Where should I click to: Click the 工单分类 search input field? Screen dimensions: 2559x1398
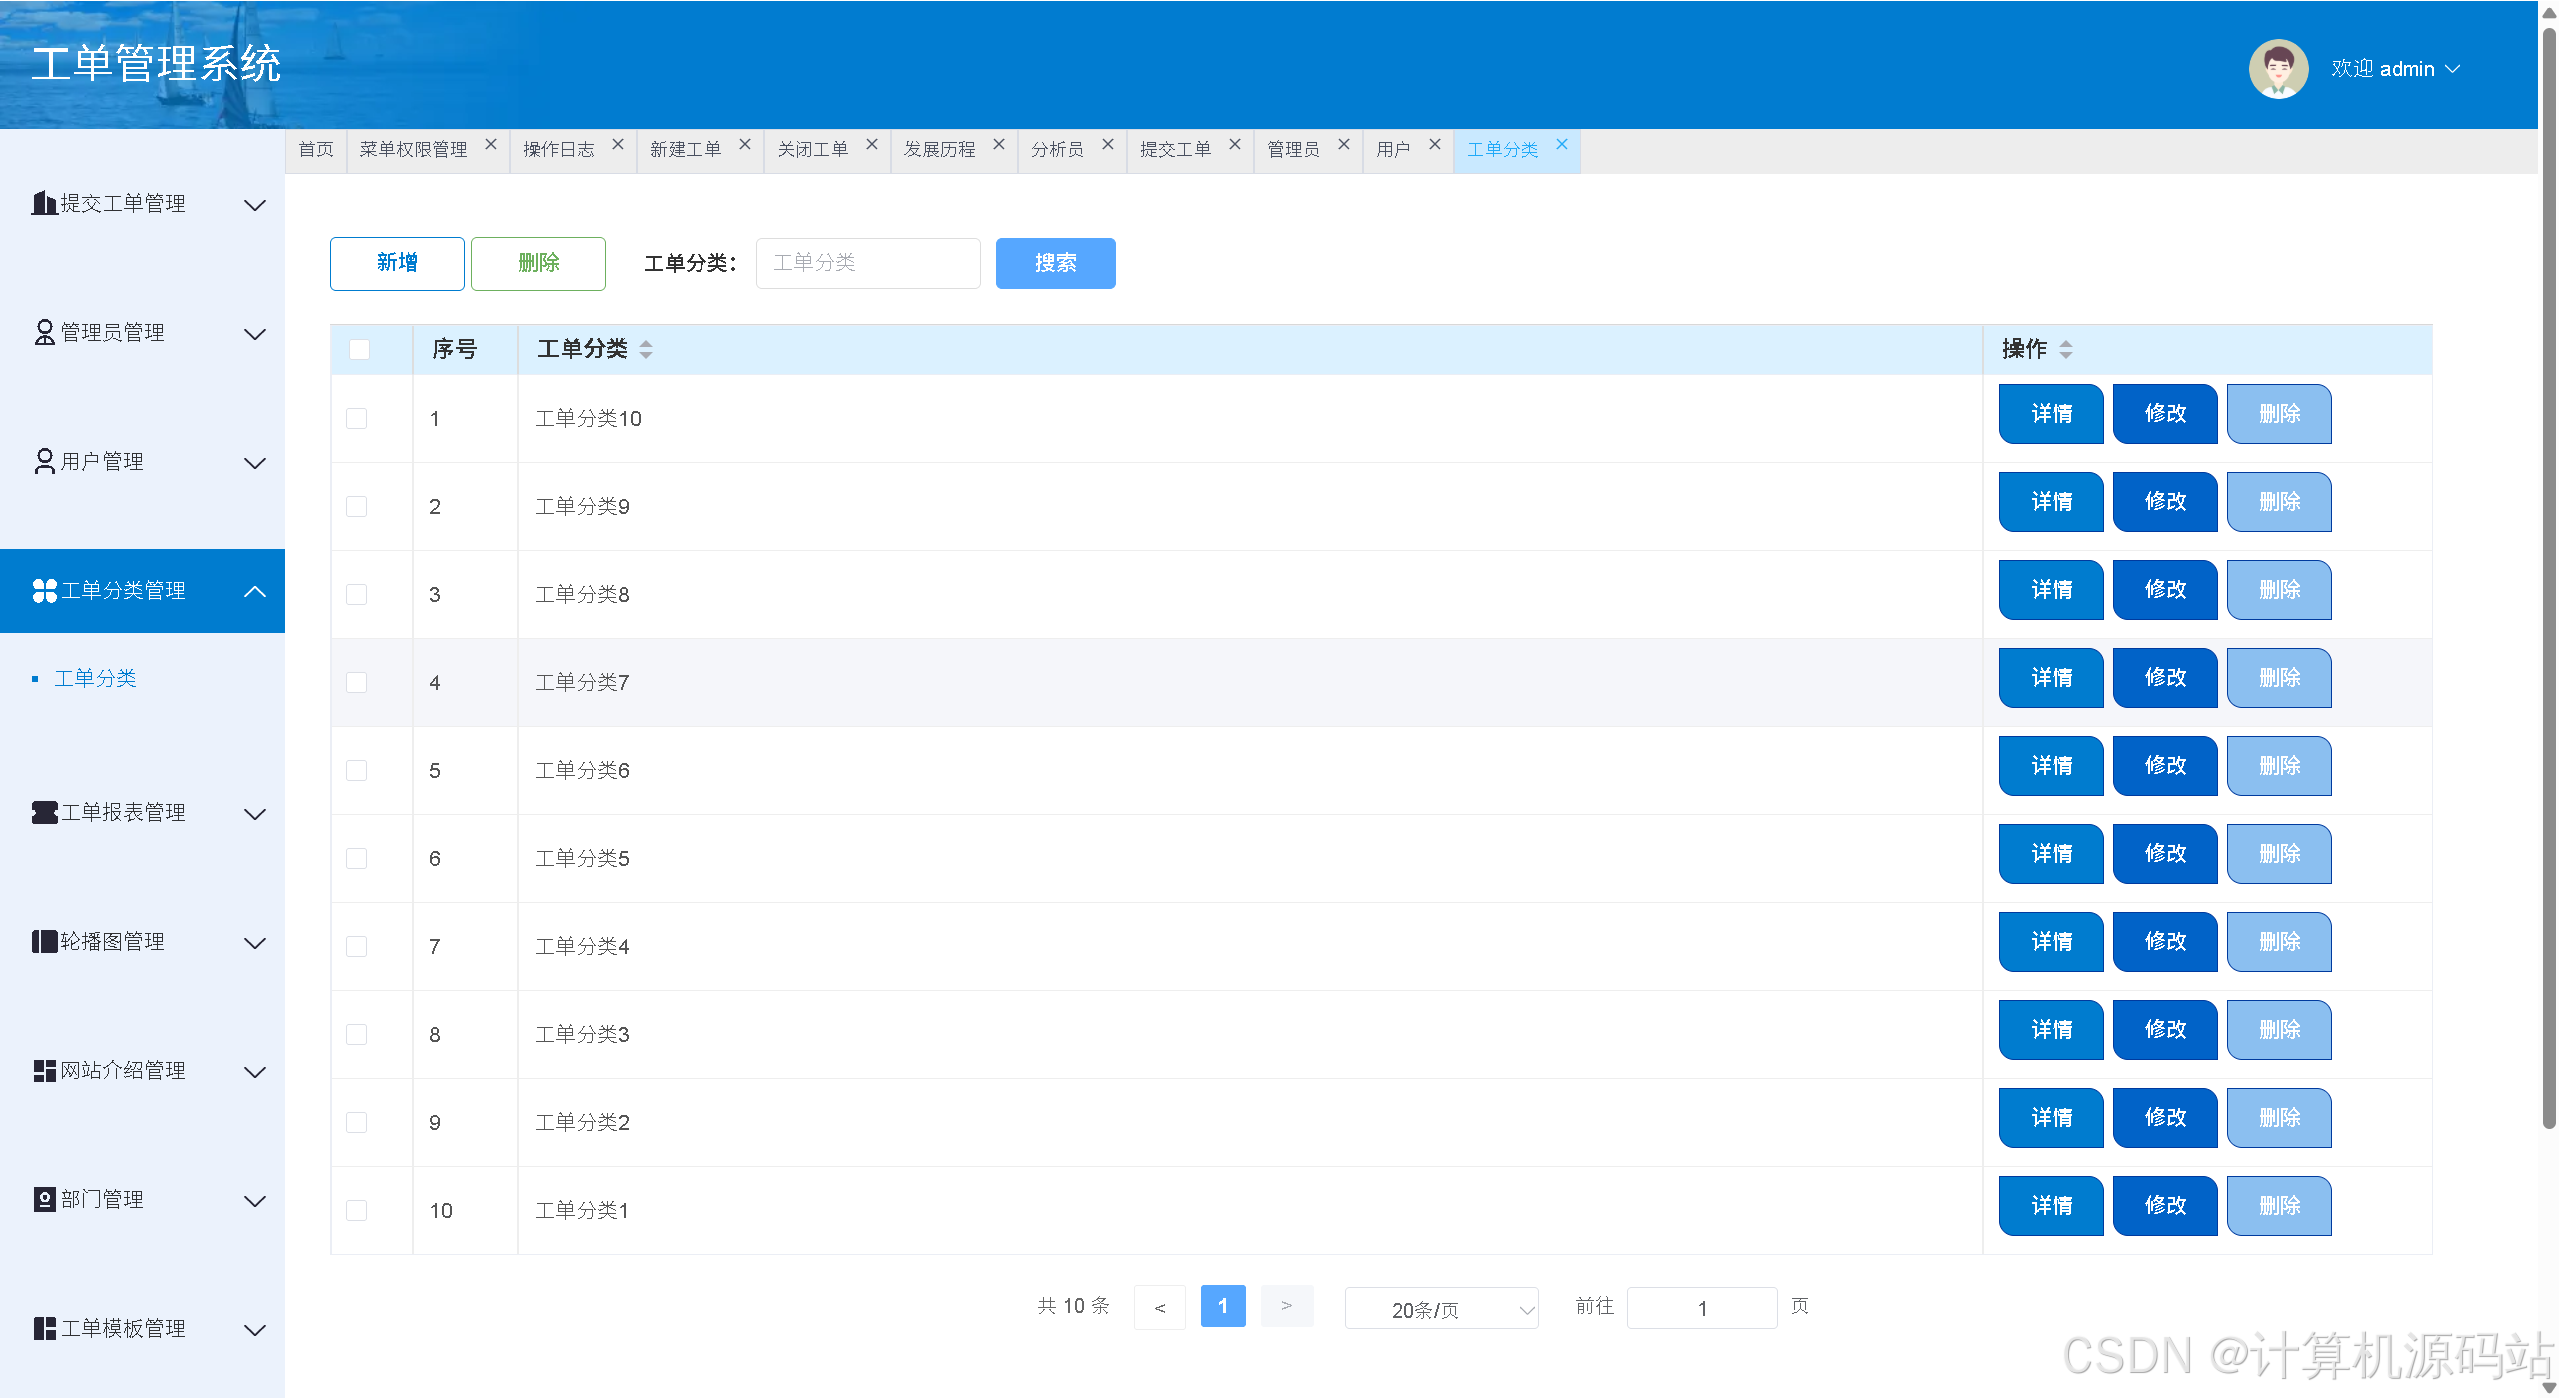[867, 263]
